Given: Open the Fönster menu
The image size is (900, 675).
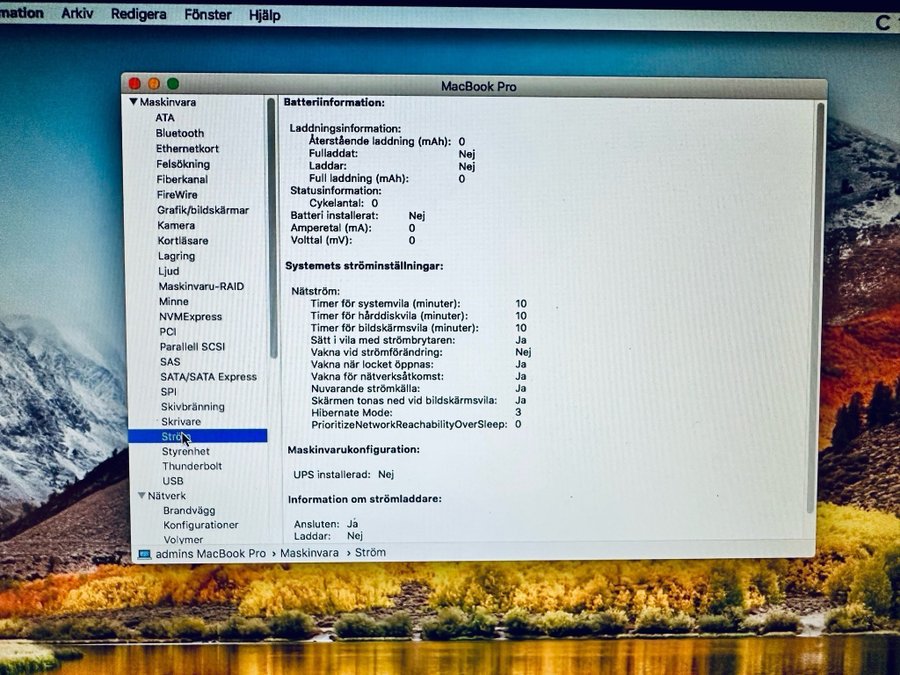Looking at the screenshot, I should (207, 15).
